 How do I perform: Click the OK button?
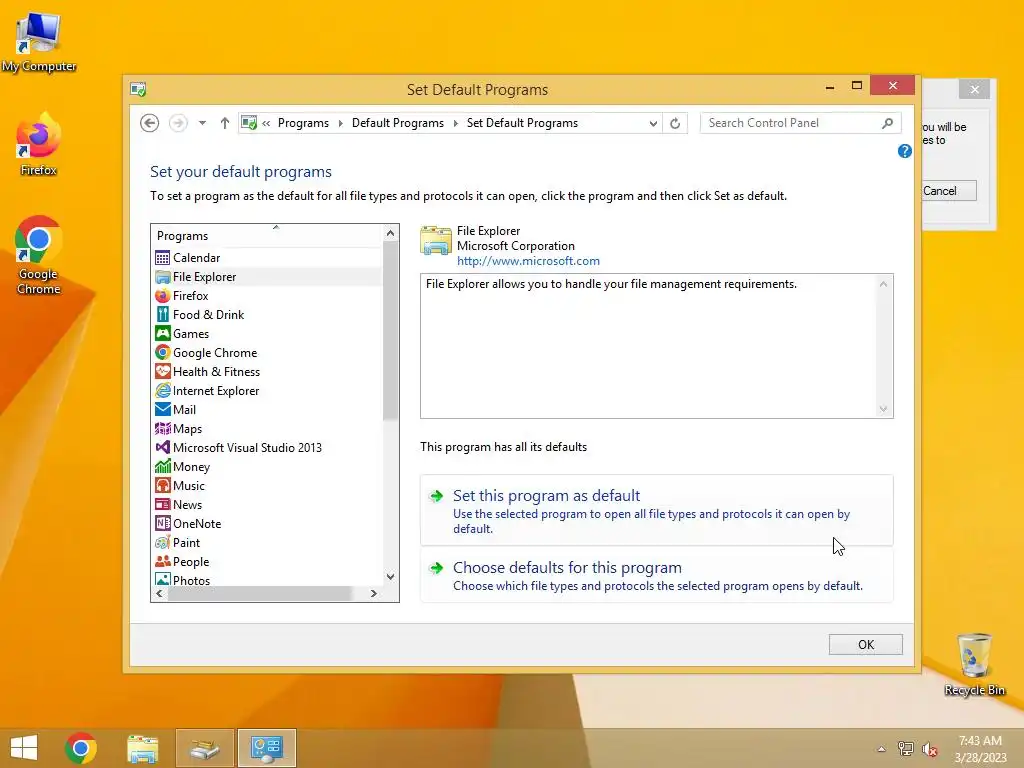point(865,645)
